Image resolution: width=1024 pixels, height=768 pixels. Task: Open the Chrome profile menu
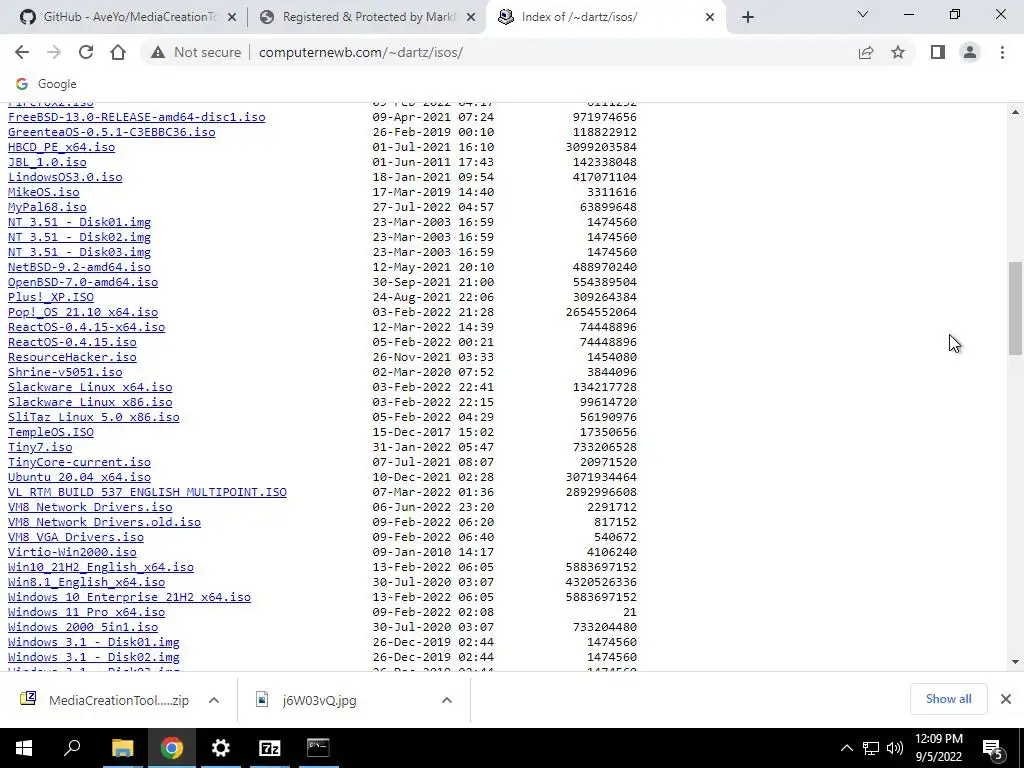click(970, 52)
